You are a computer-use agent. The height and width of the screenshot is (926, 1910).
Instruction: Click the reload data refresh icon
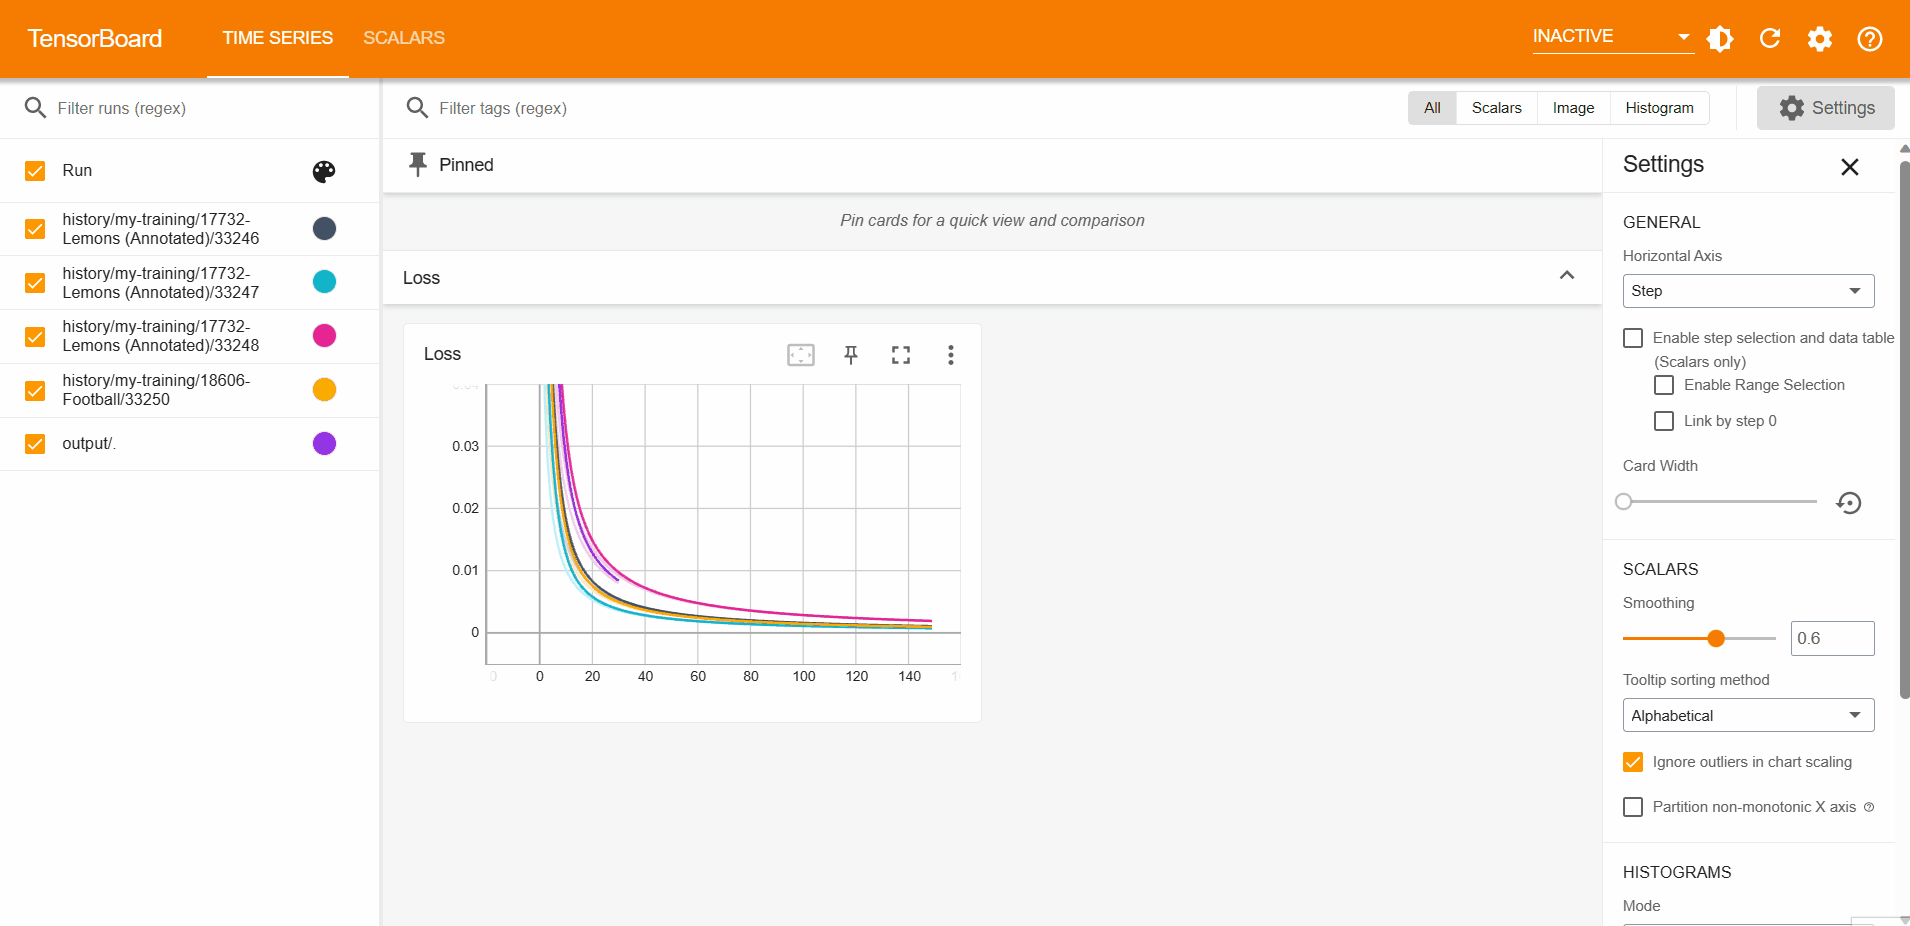1770,39
